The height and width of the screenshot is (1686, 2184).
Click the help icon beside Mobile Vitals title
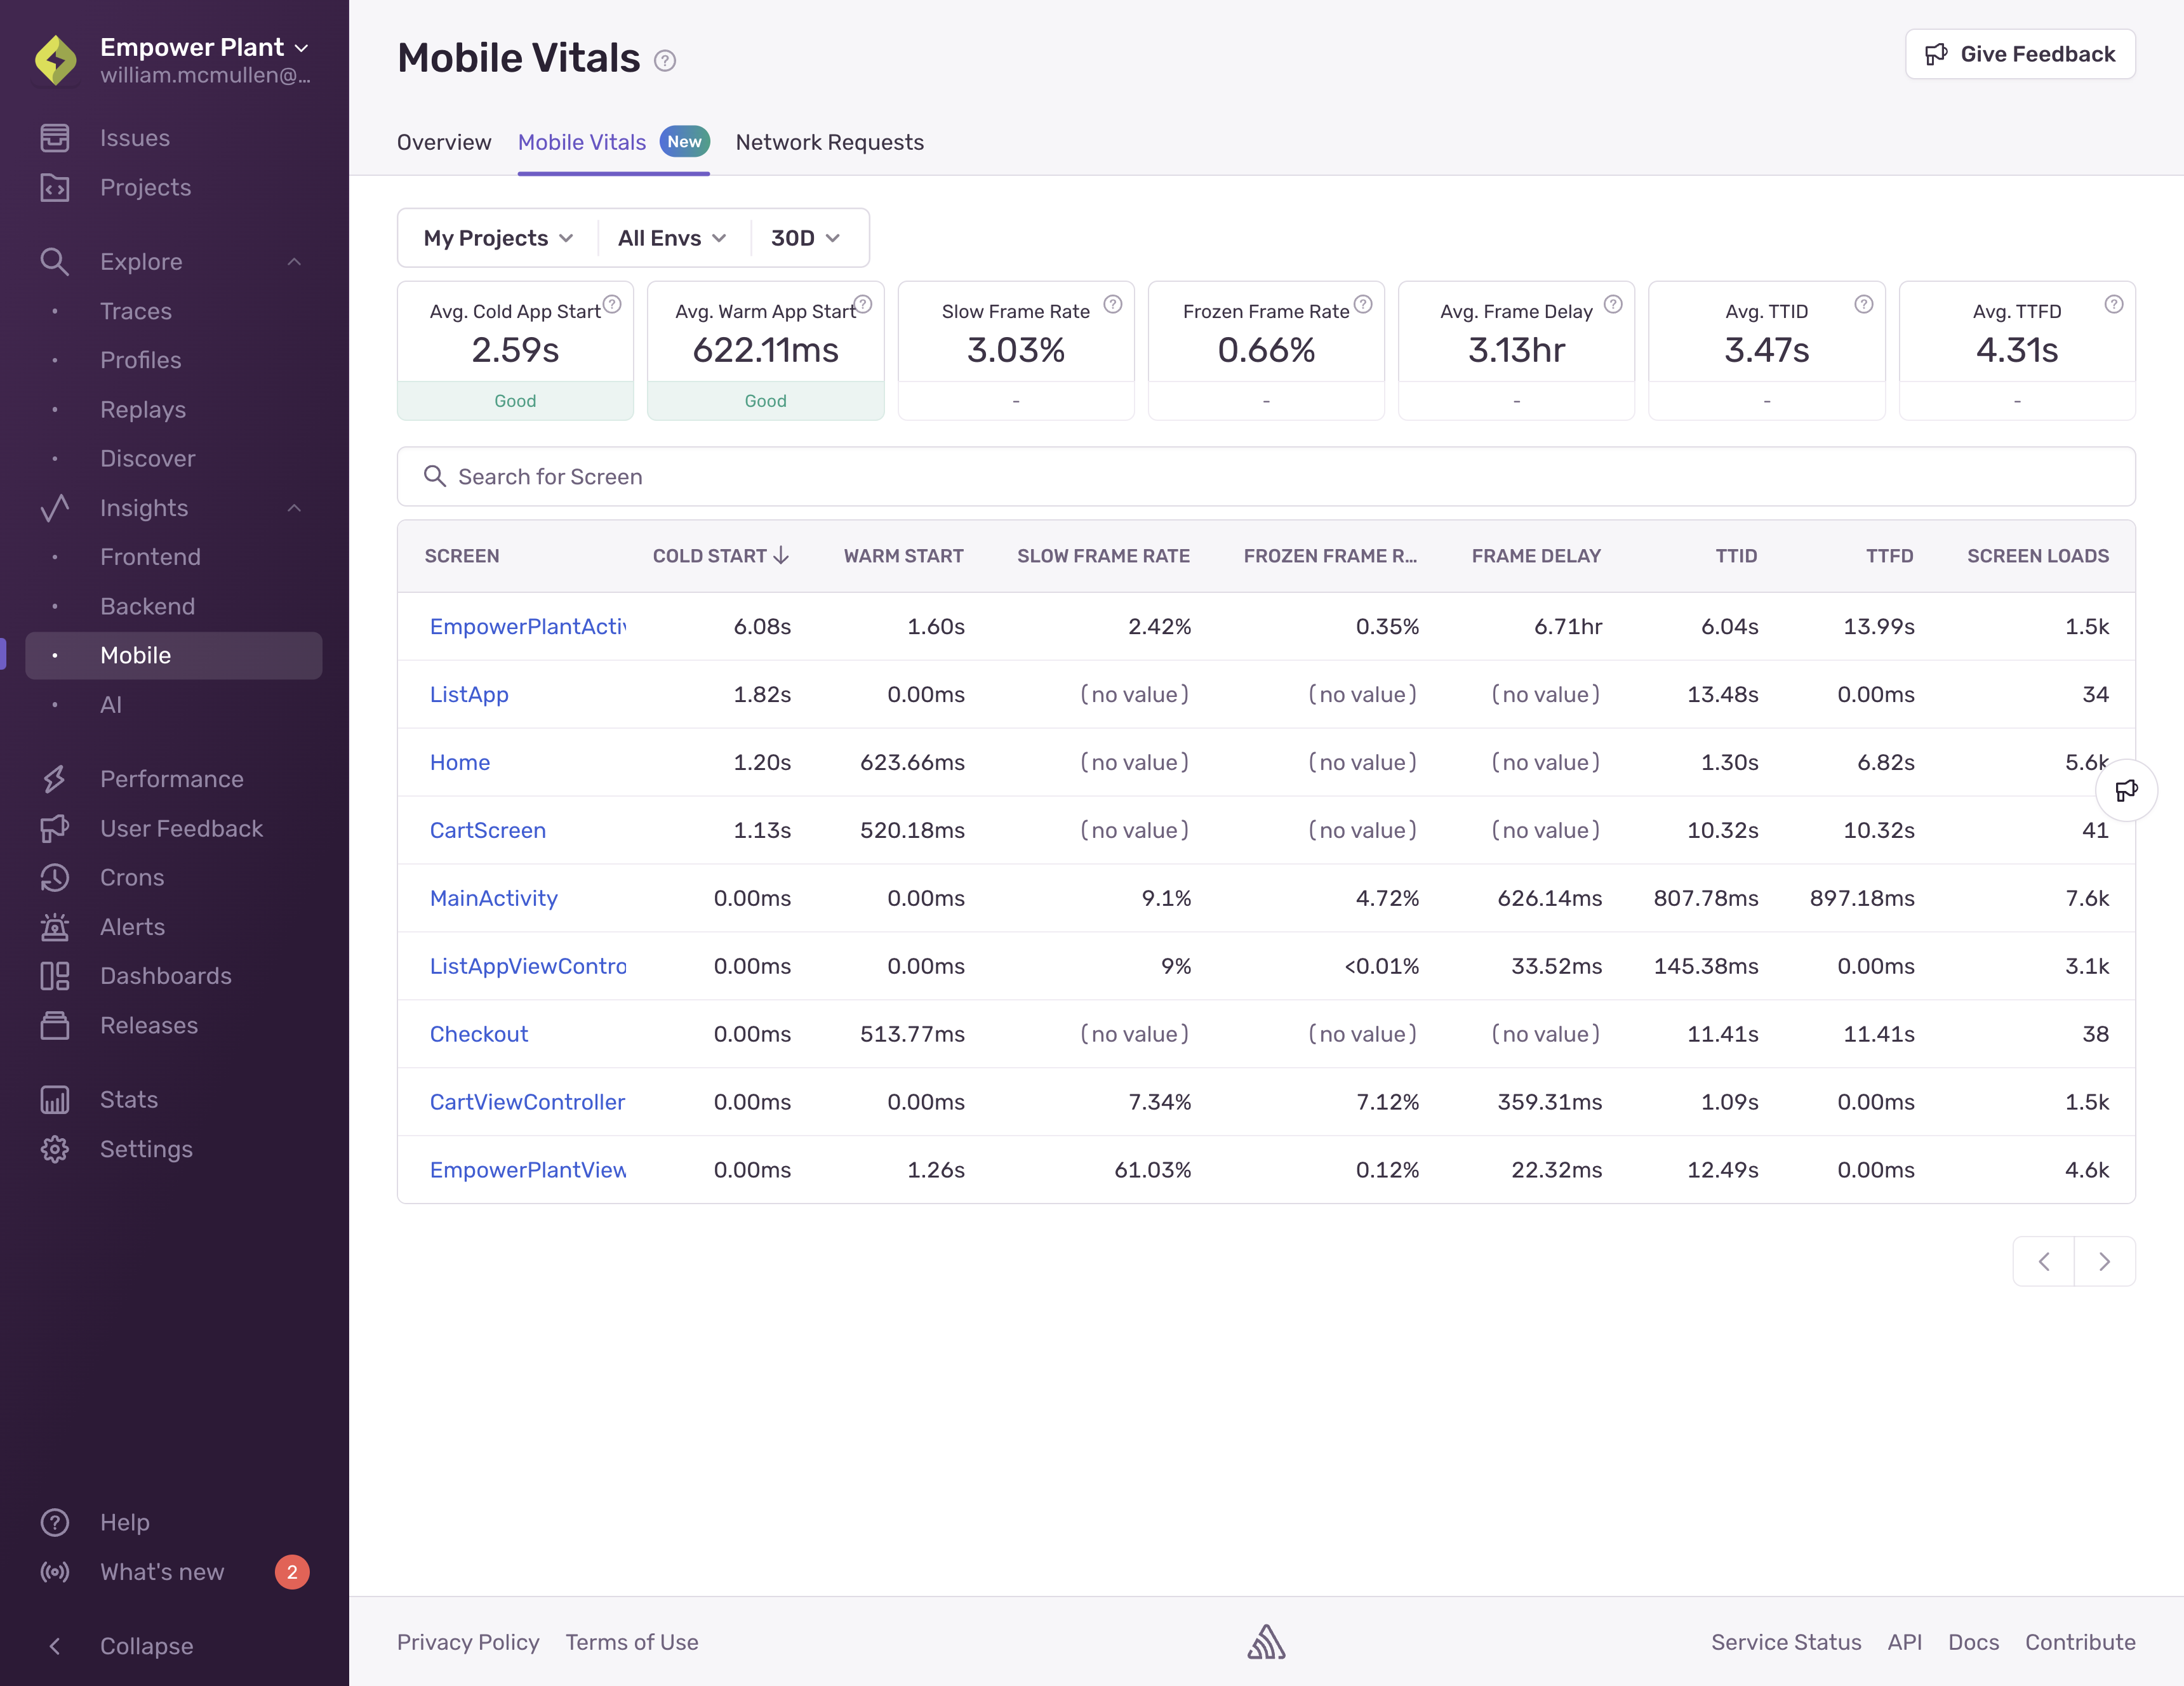[665, 61]
